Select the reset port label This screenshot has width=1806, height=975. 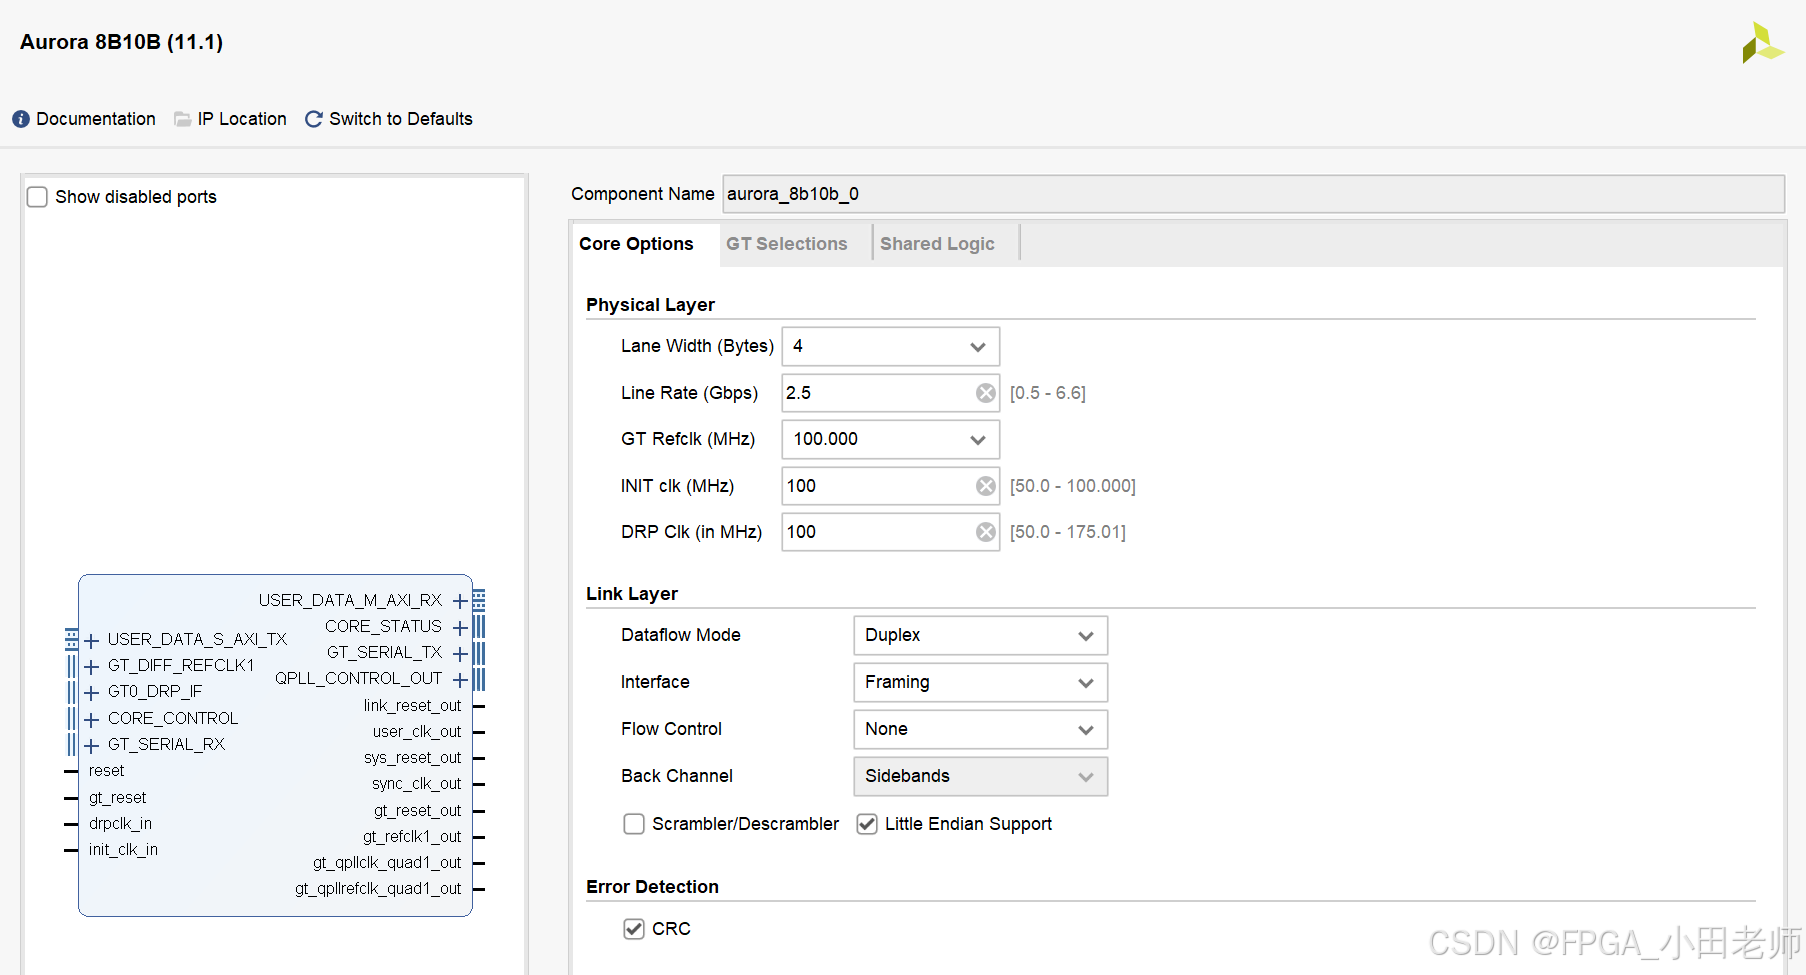tap(106, 771)
